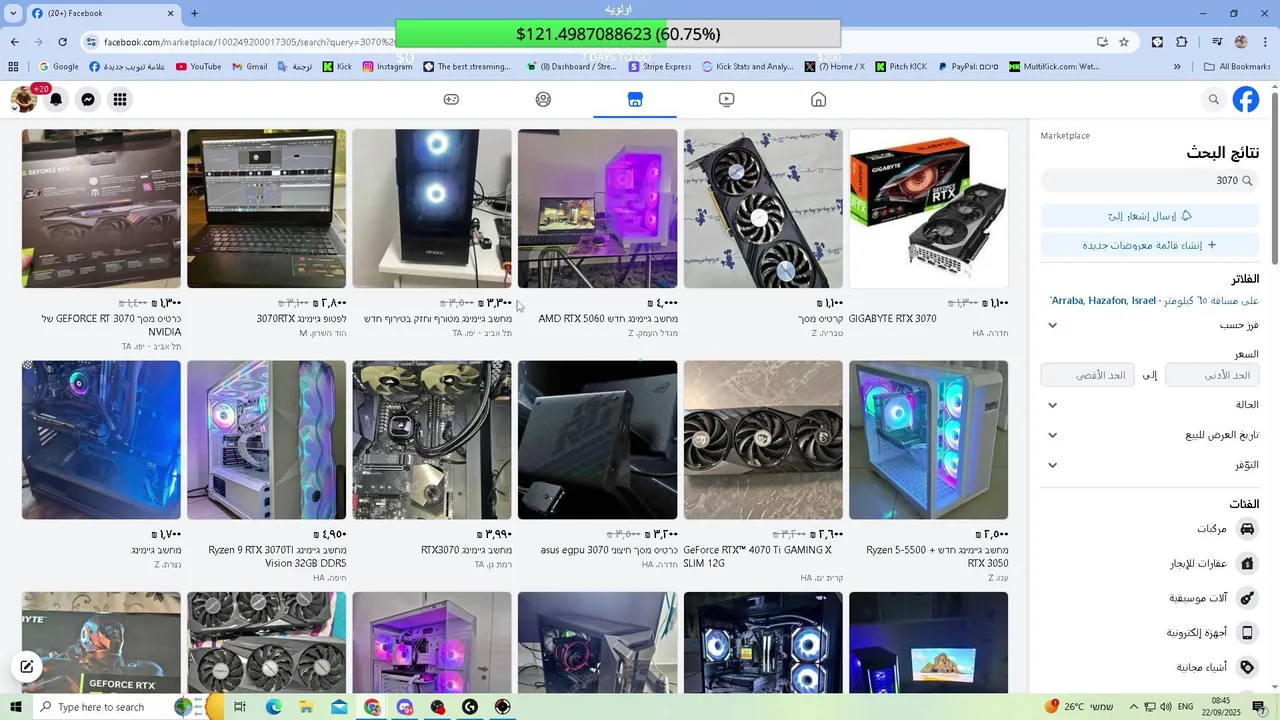Show hidden bookmarks with the chevron
Viewport: 1280px width, 720px height.
coord(1177,67)
